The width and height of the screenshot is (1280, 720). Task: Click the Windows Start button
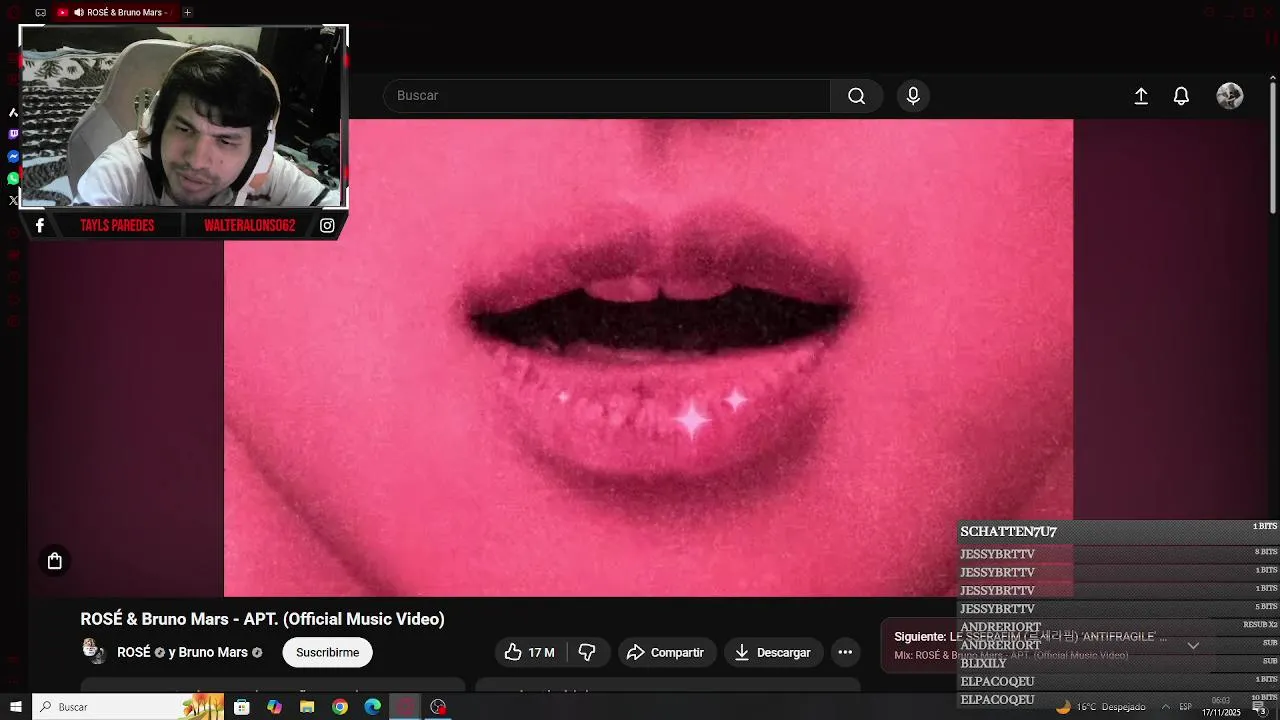tap(16, 707)
